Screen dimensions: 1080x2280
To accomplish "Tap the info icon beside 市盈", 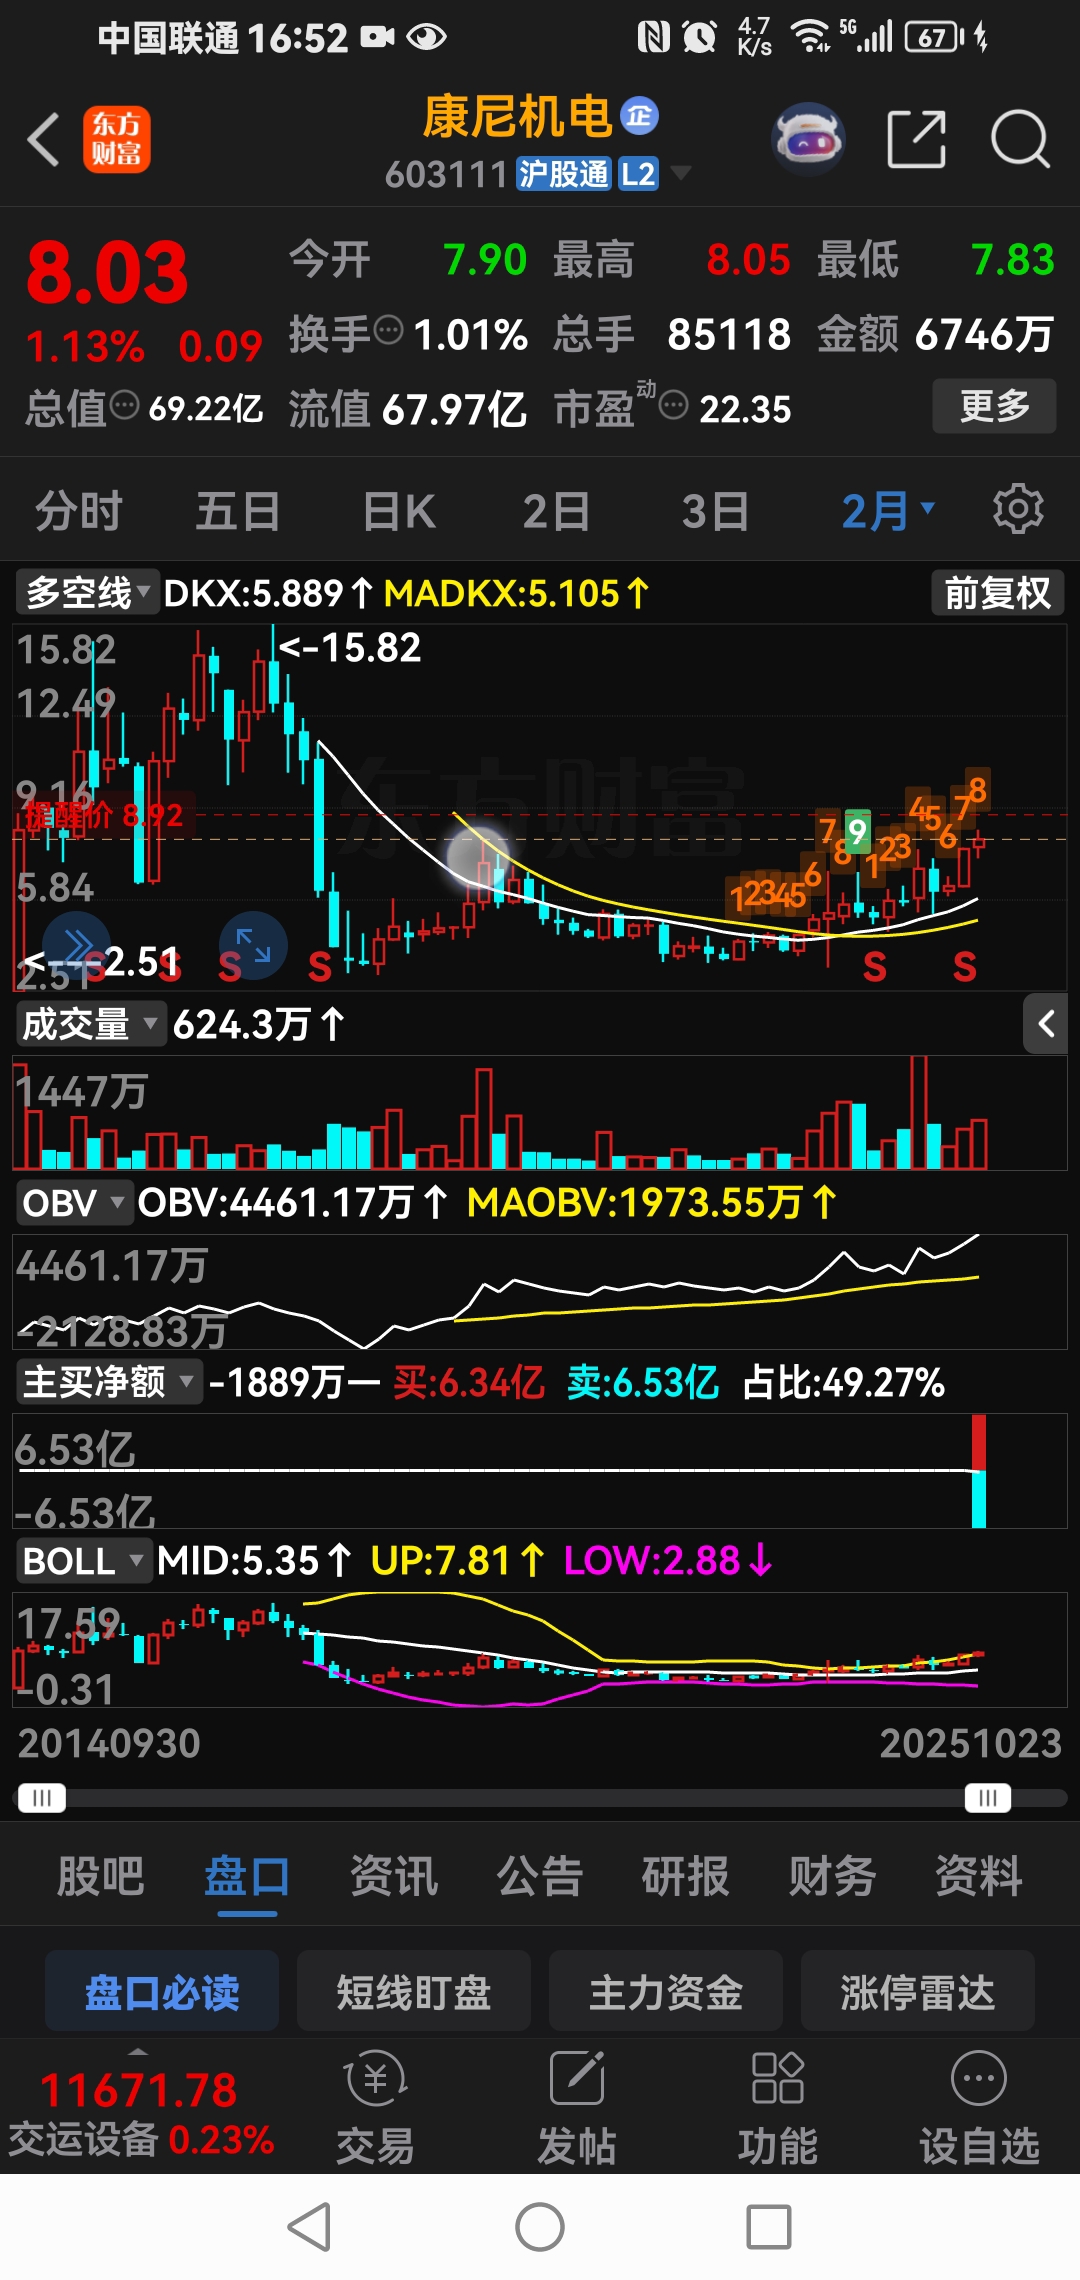I will point(674,406).
